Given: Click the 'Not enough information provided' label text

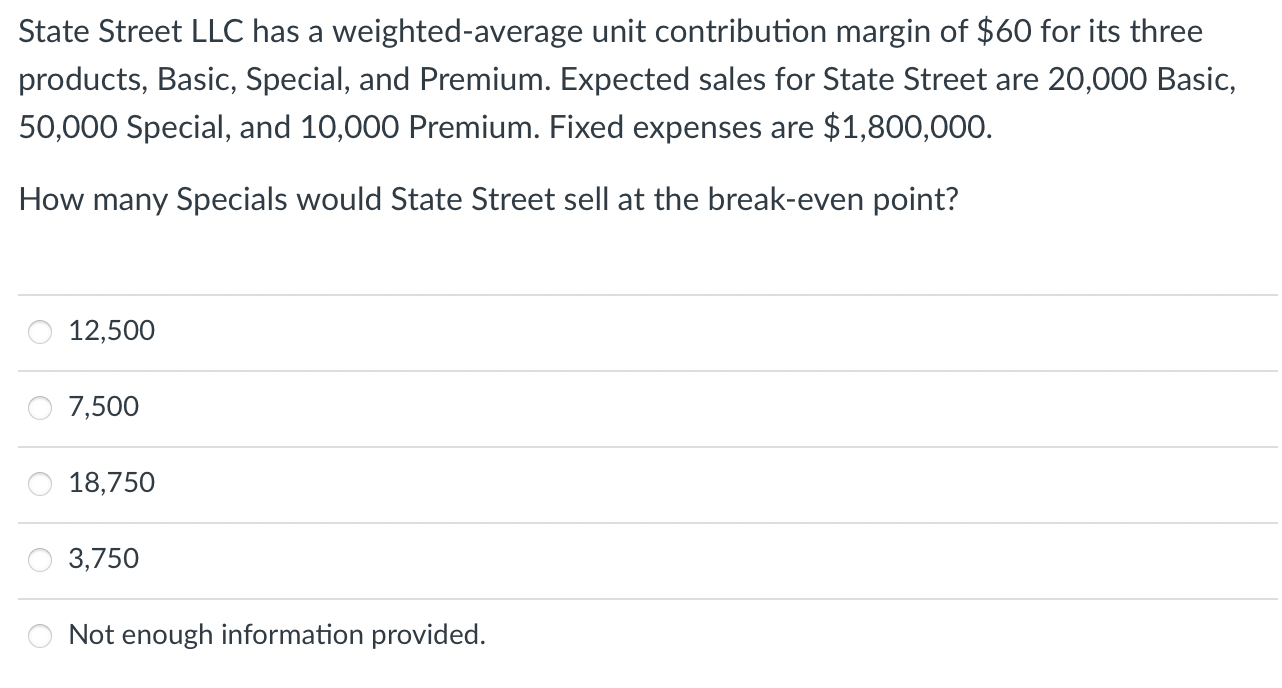Looking at the screenshot, I should coord(276,634).
